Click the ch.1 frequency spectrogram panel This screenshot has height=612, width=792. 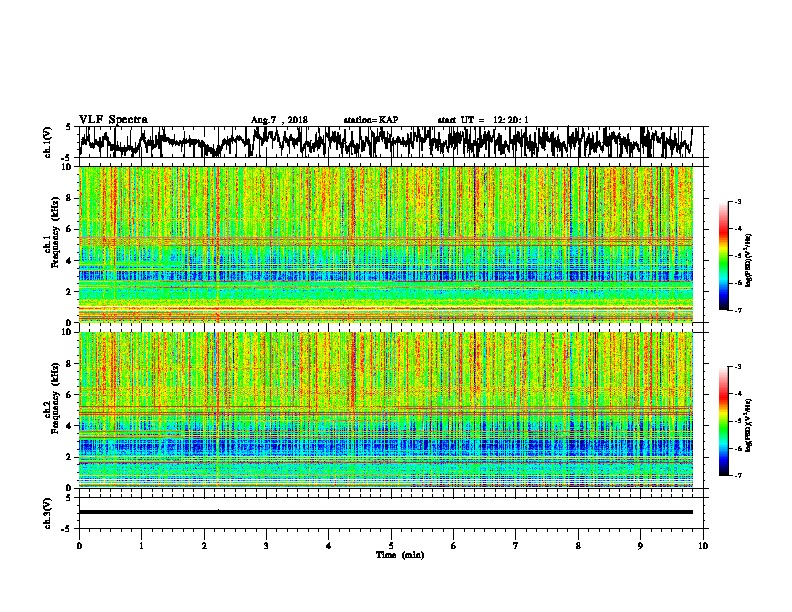(x=386, y=244)
